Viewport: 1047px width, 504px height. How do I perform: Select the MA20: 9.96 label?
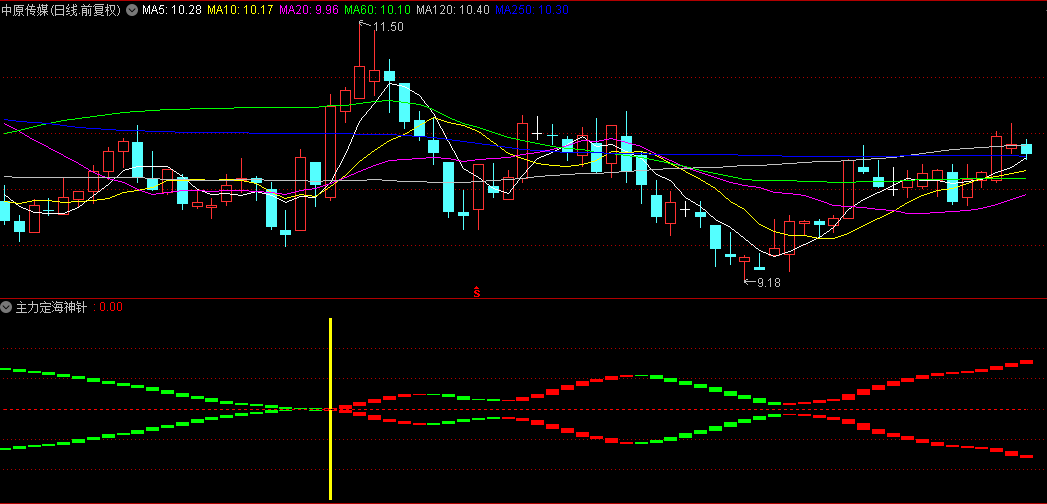coord(310,10)
